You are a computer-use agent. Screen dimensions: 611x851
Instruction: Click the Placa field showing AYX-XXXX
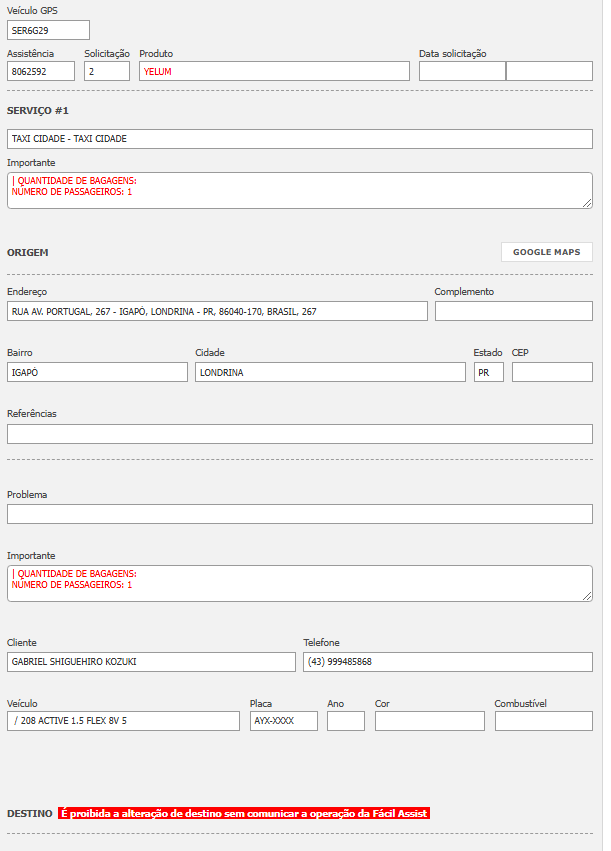pyautogui.click(x=283, y=721)
